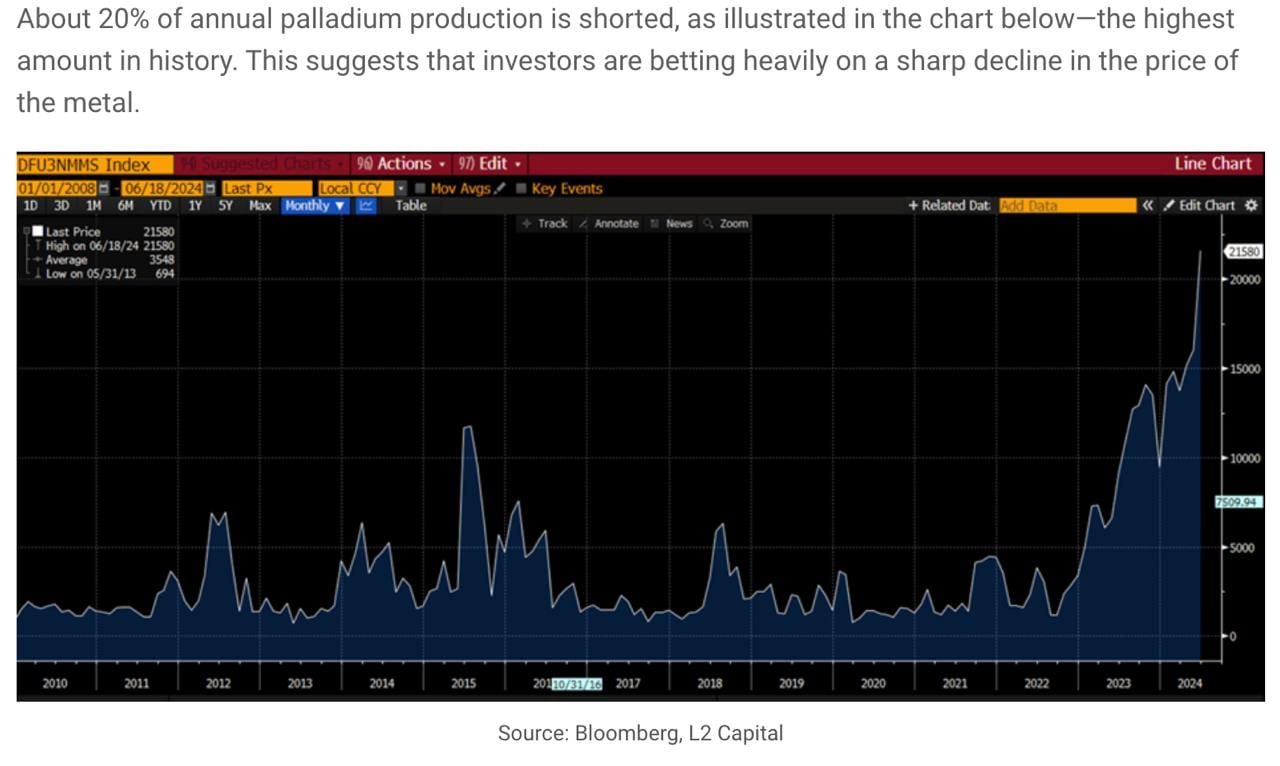
Task: Click the Mov Avgs pencil icon
Action: tap(500, 189)
